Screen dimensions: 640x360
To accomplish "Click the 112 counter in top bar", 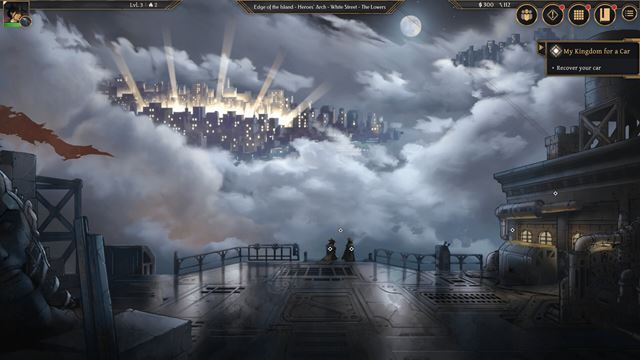I will click(505, 5).
